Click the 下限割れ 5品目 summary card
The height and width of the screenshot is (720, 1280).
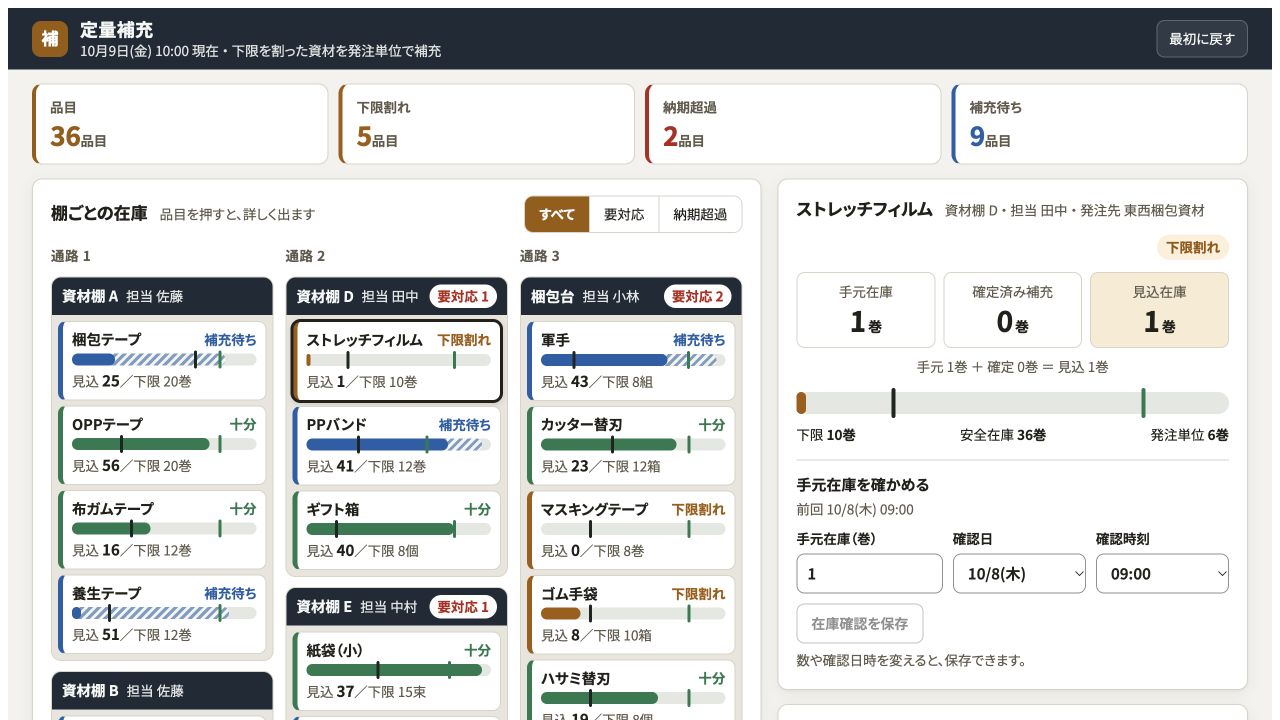[x=486, y=124]
